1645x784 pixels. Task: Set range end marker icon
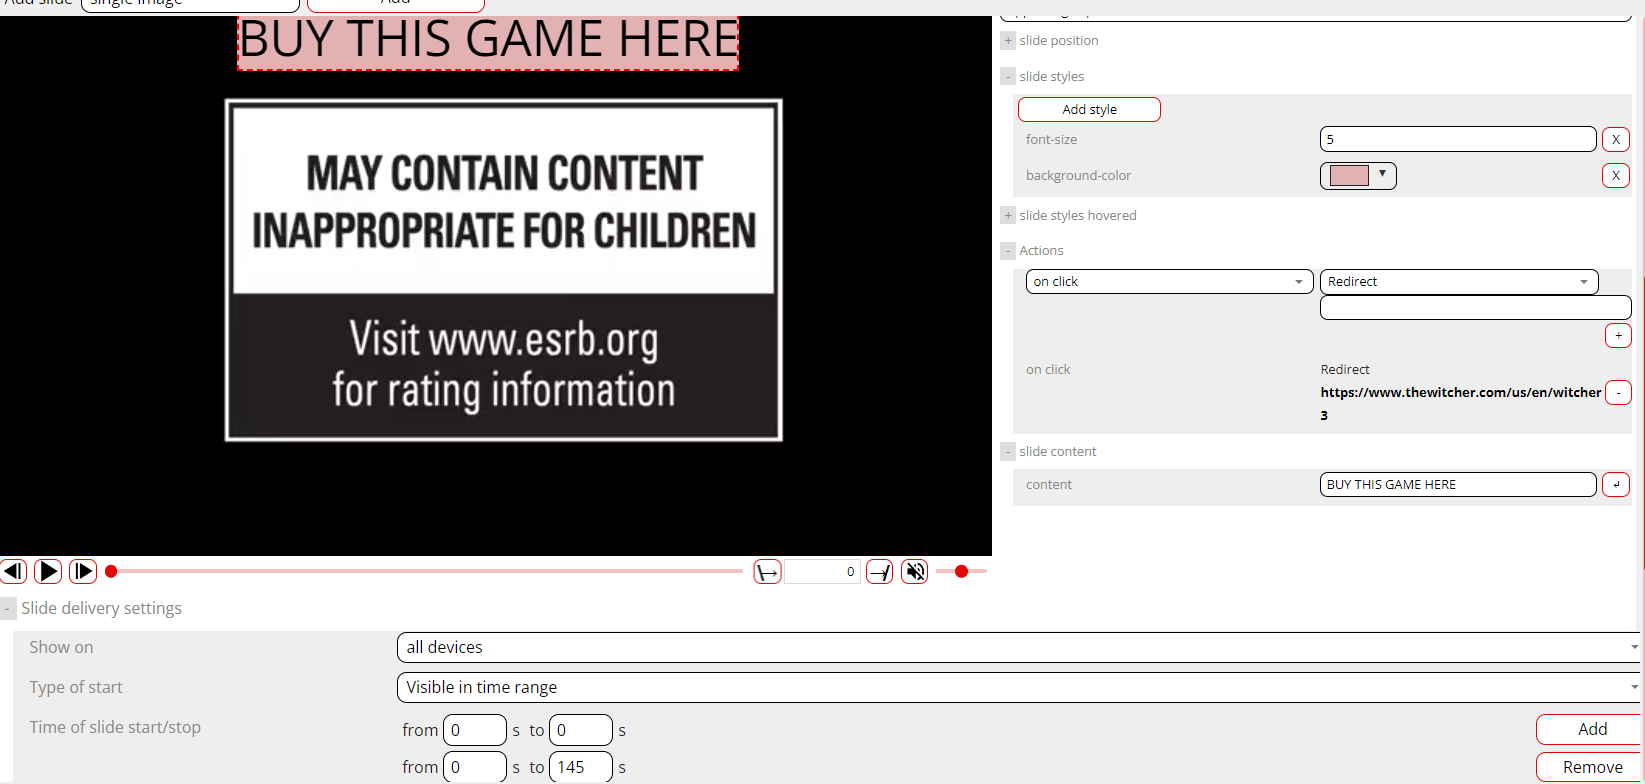(879, 572)
